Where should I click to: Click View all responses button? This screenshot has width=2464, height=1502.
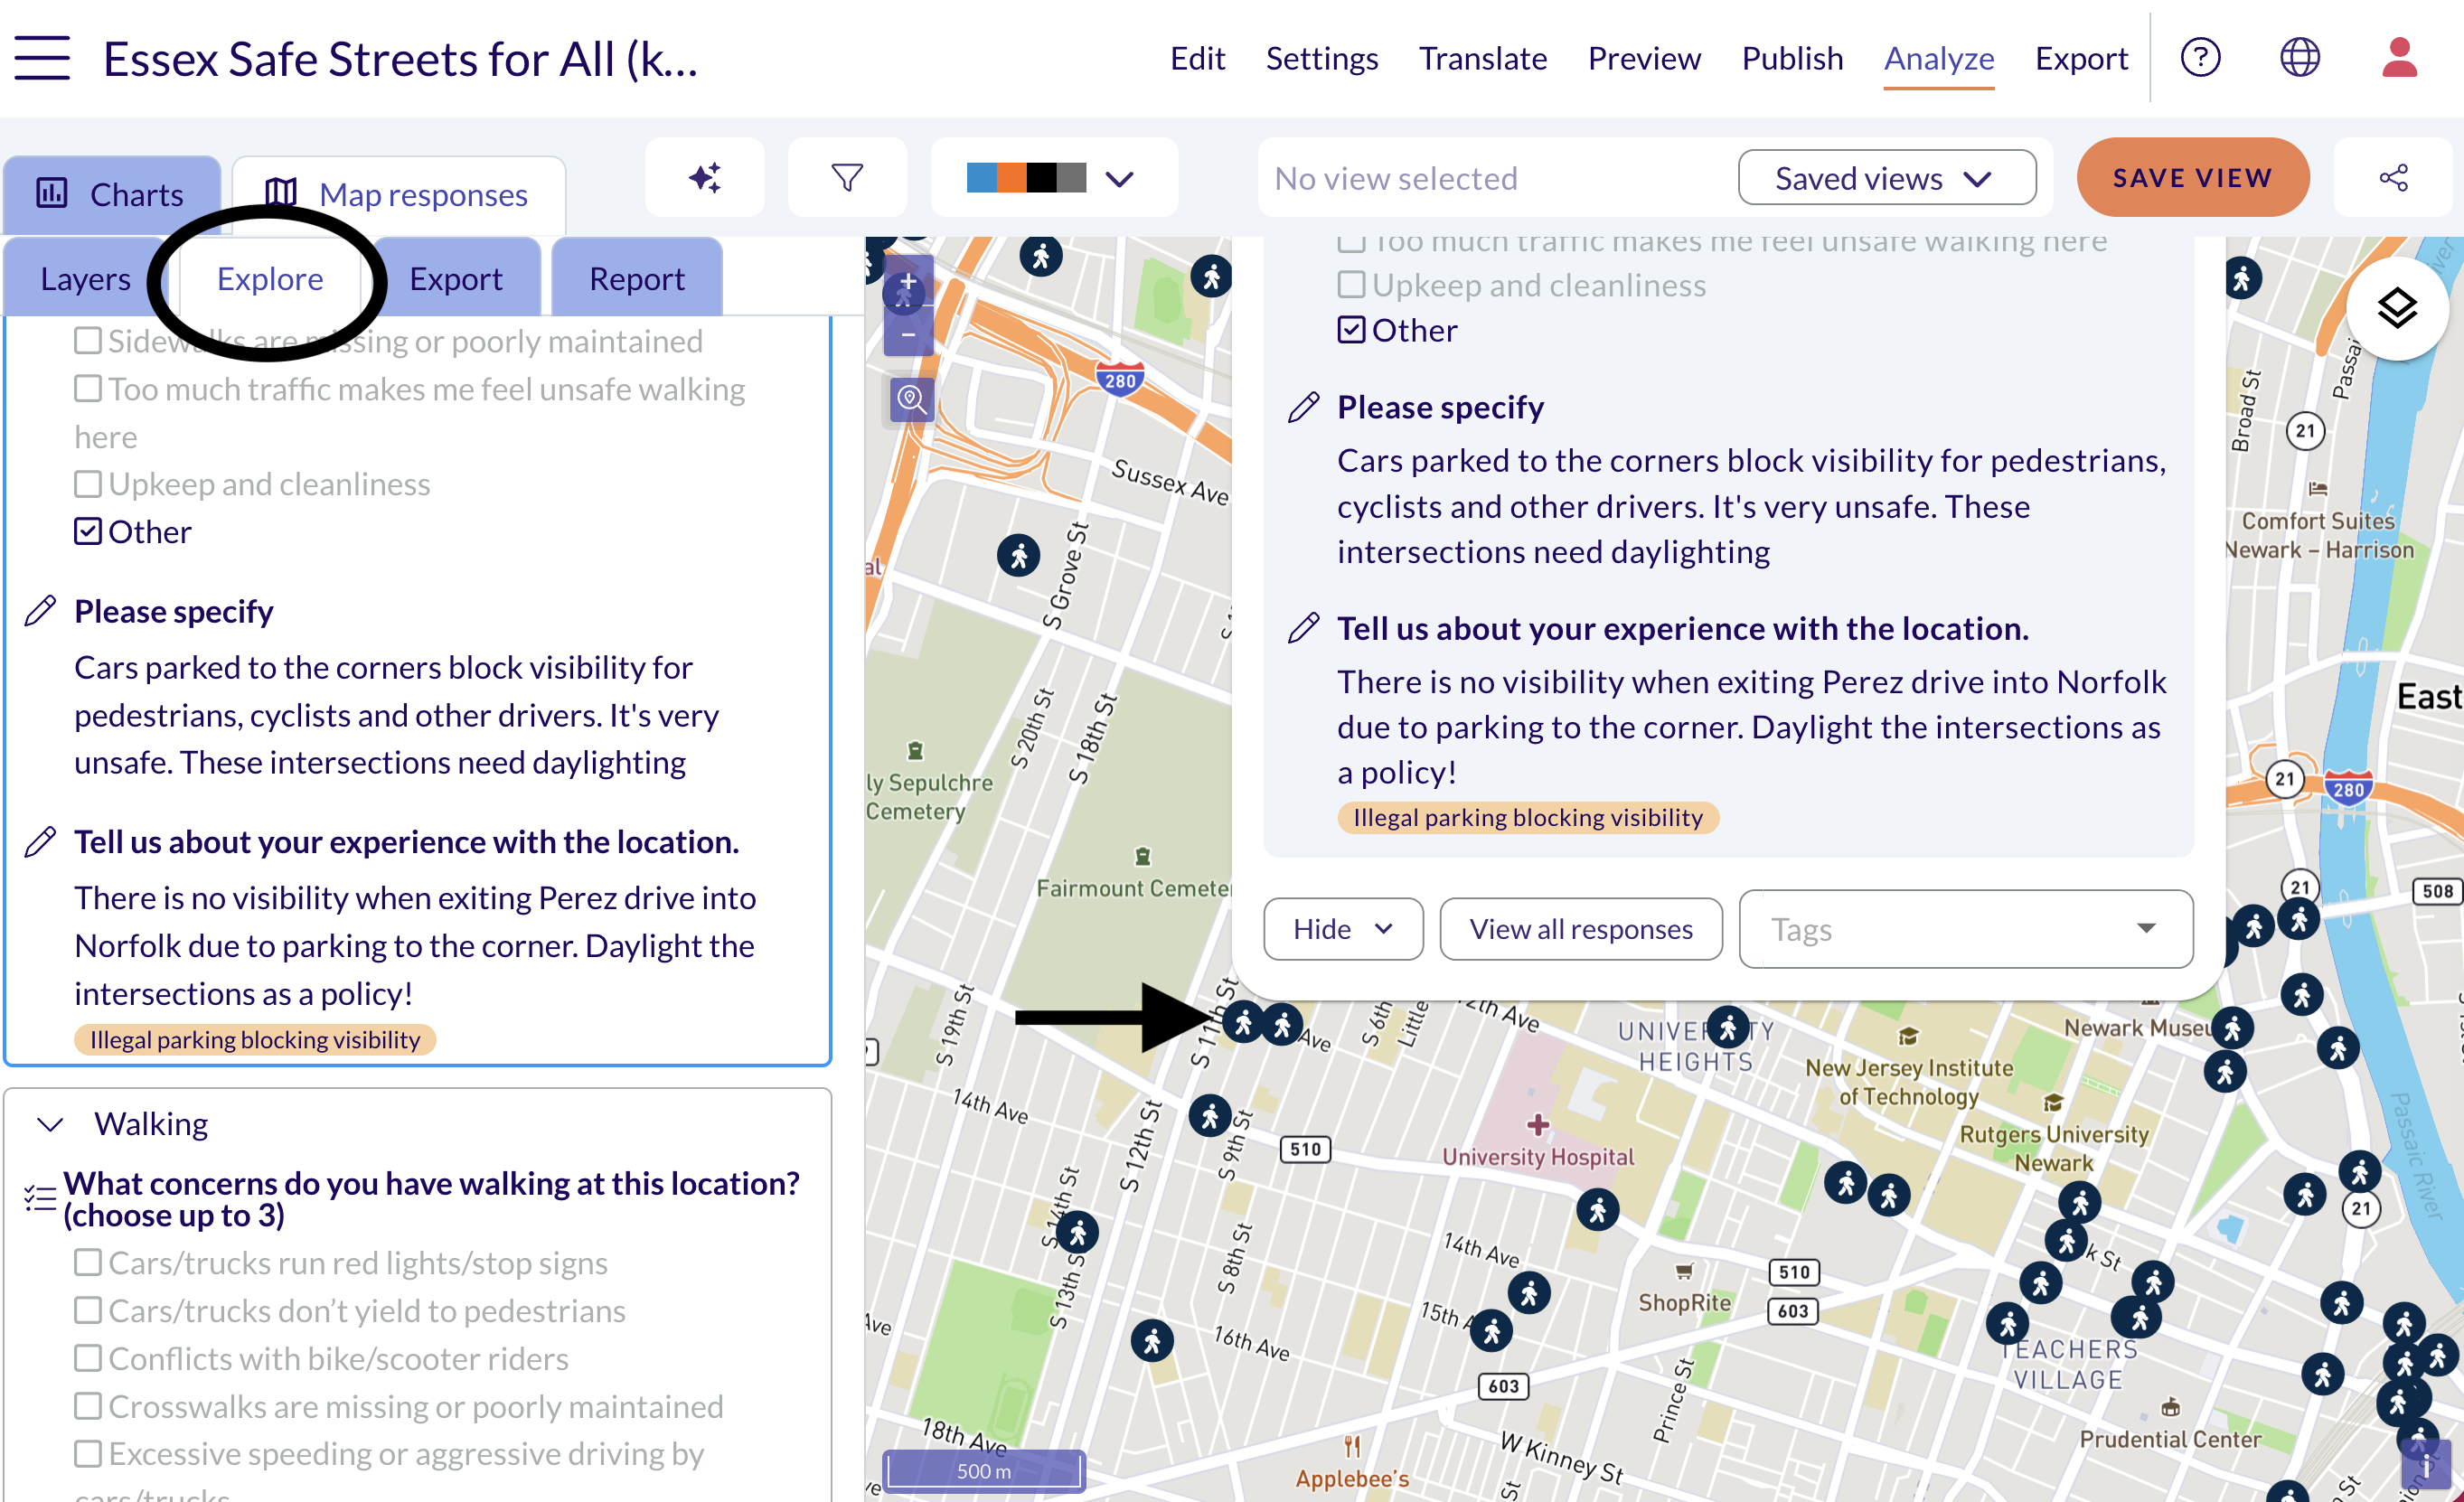pos(1581,929)
